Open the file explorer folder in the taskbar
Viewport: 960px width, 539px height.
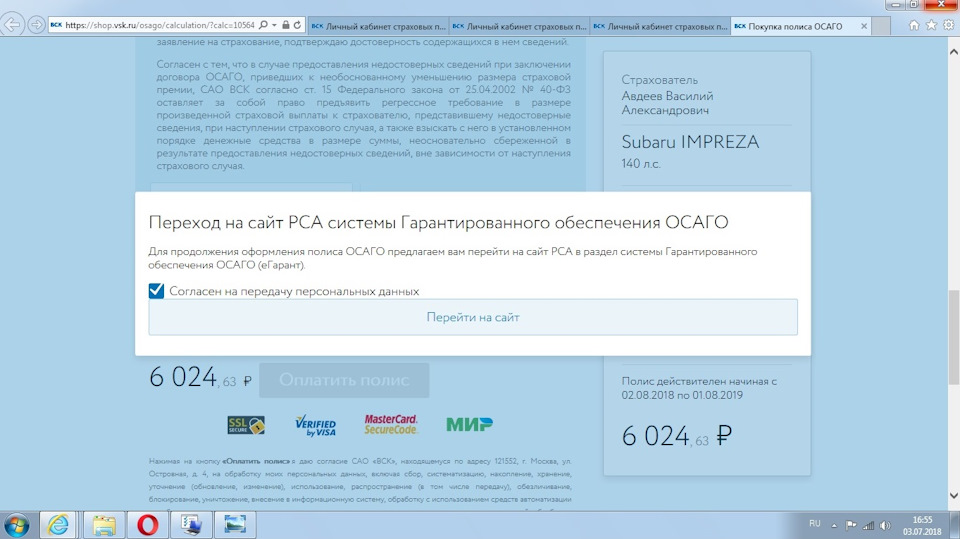pyautogui.click(x=103, y=525)
